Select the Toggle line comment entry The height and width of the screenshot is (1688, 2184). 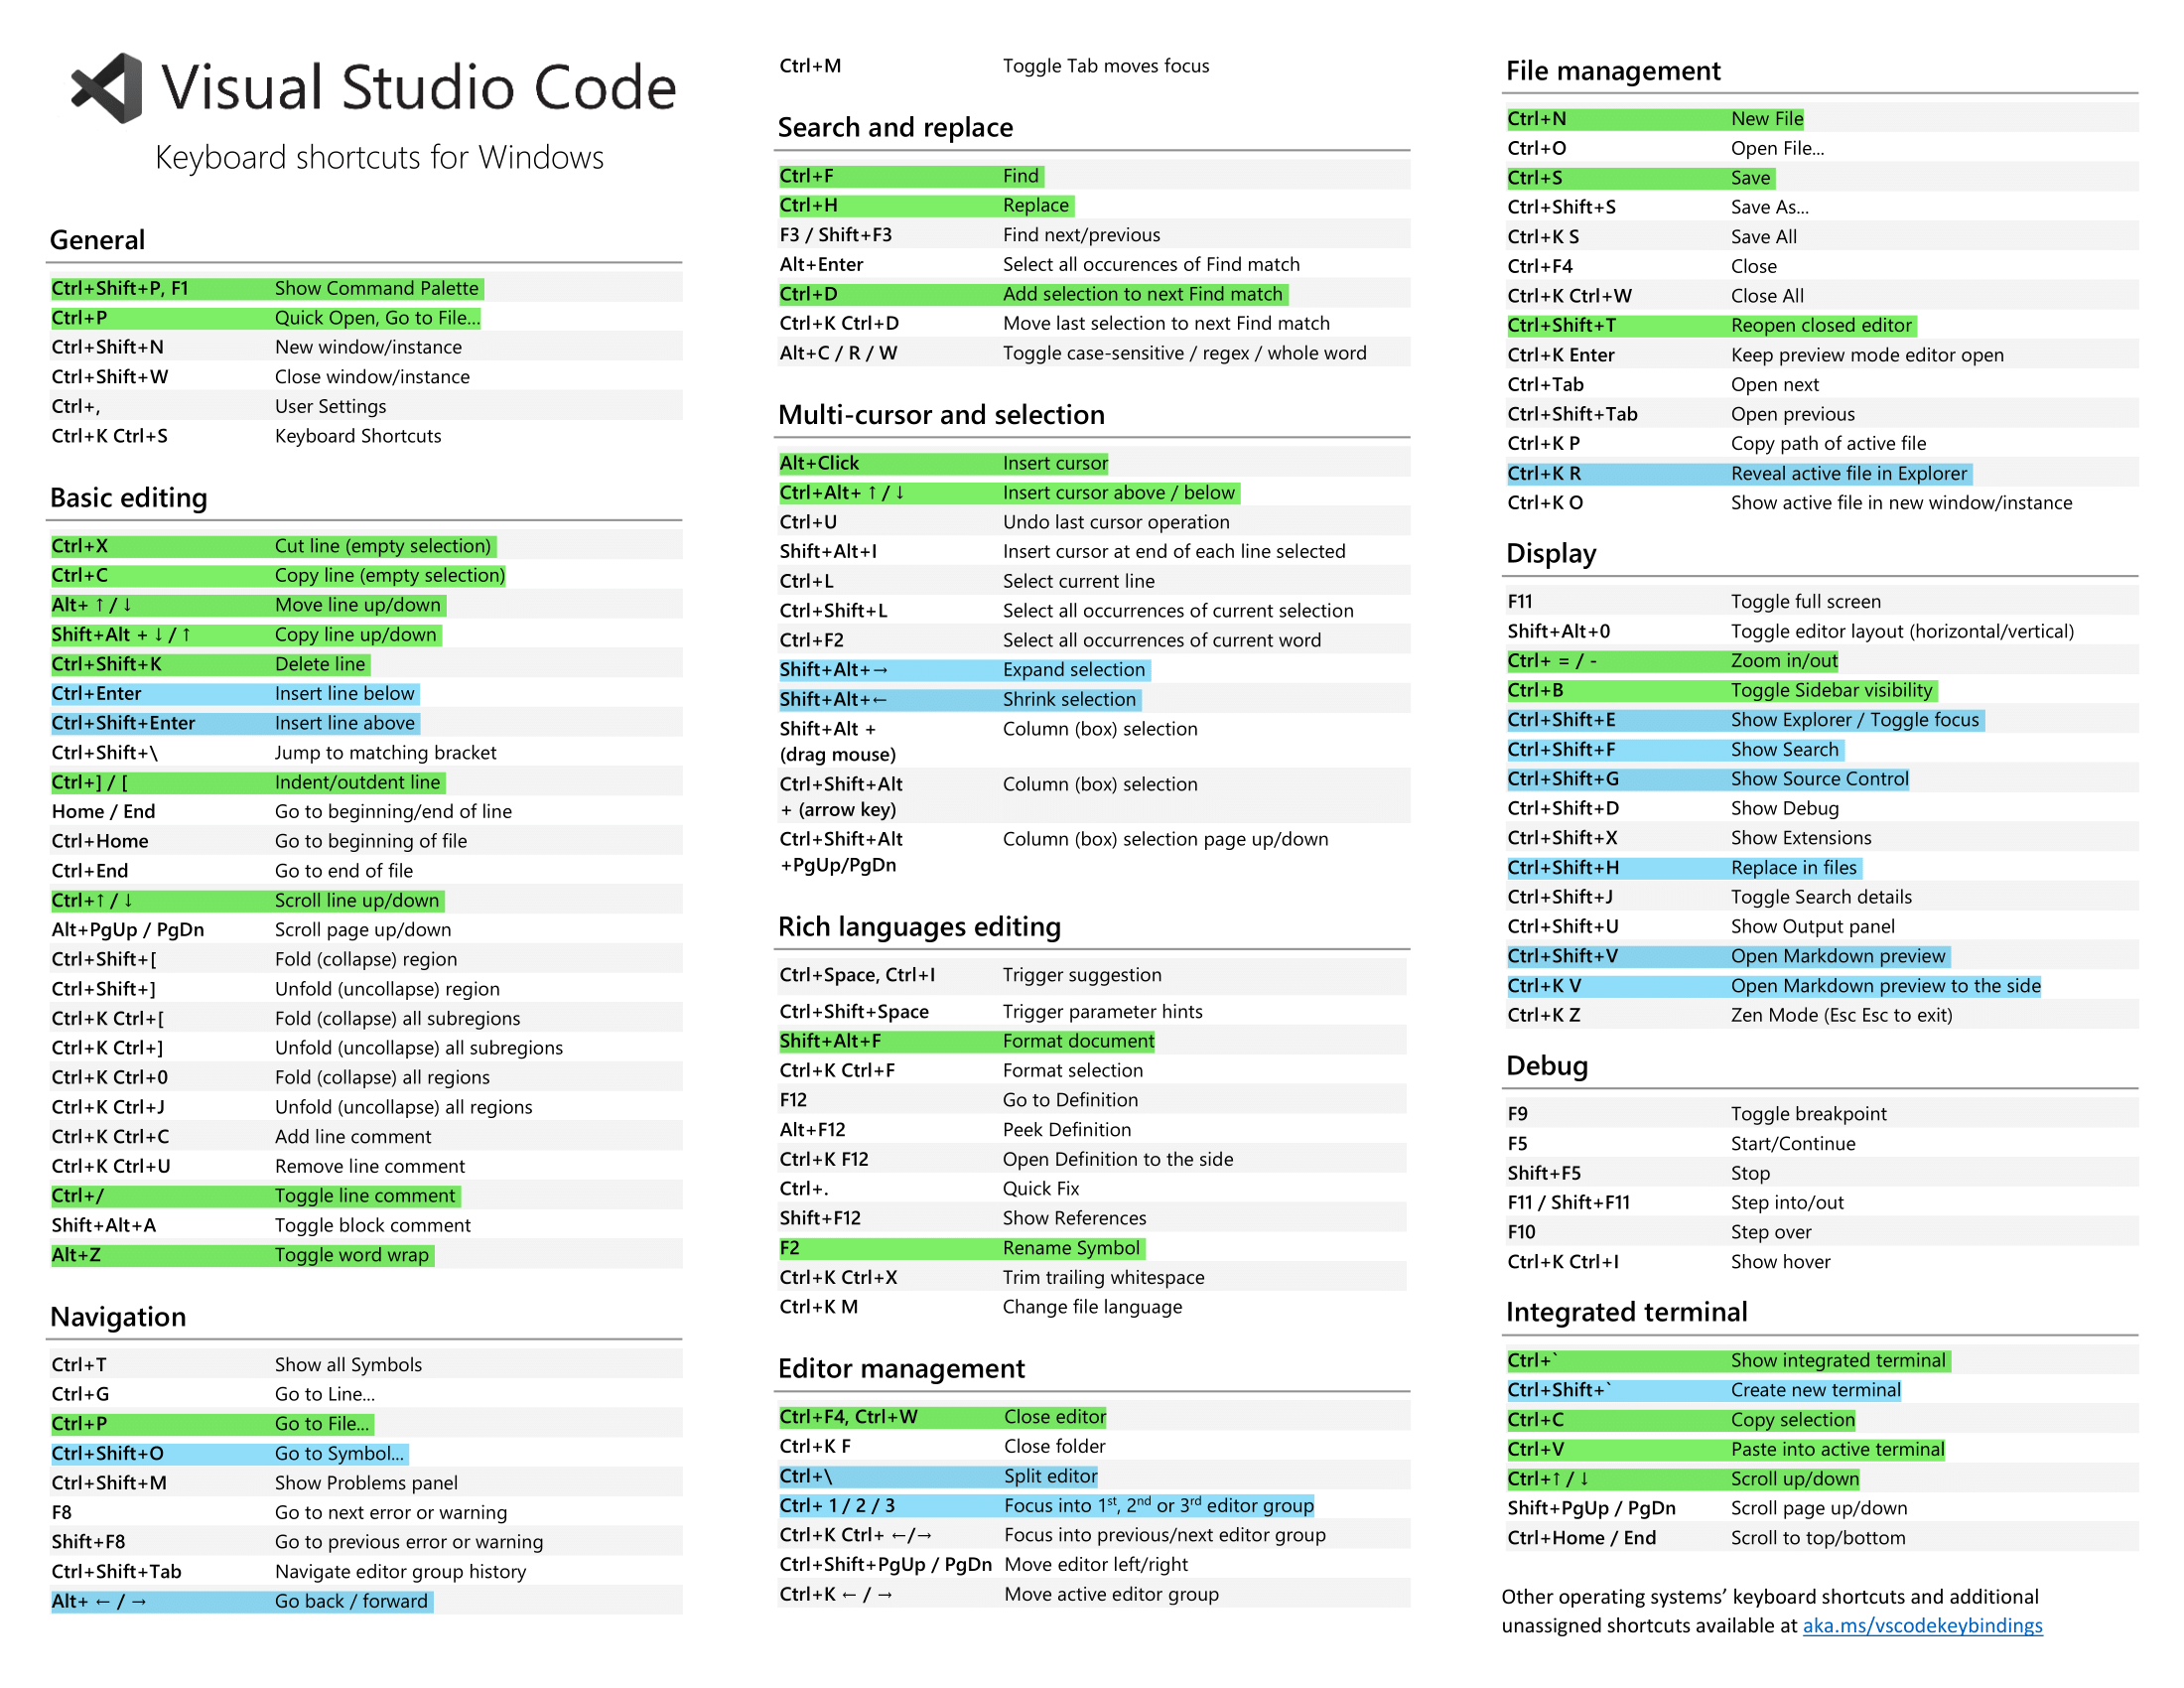[253, 1195]
